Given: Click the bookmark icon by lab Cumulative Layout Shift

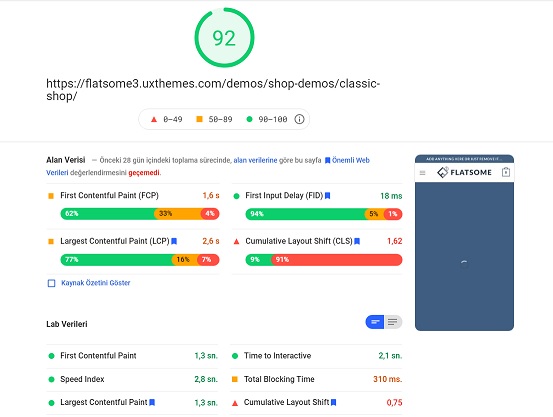Looking at the screenshot, I should (334, 403).
